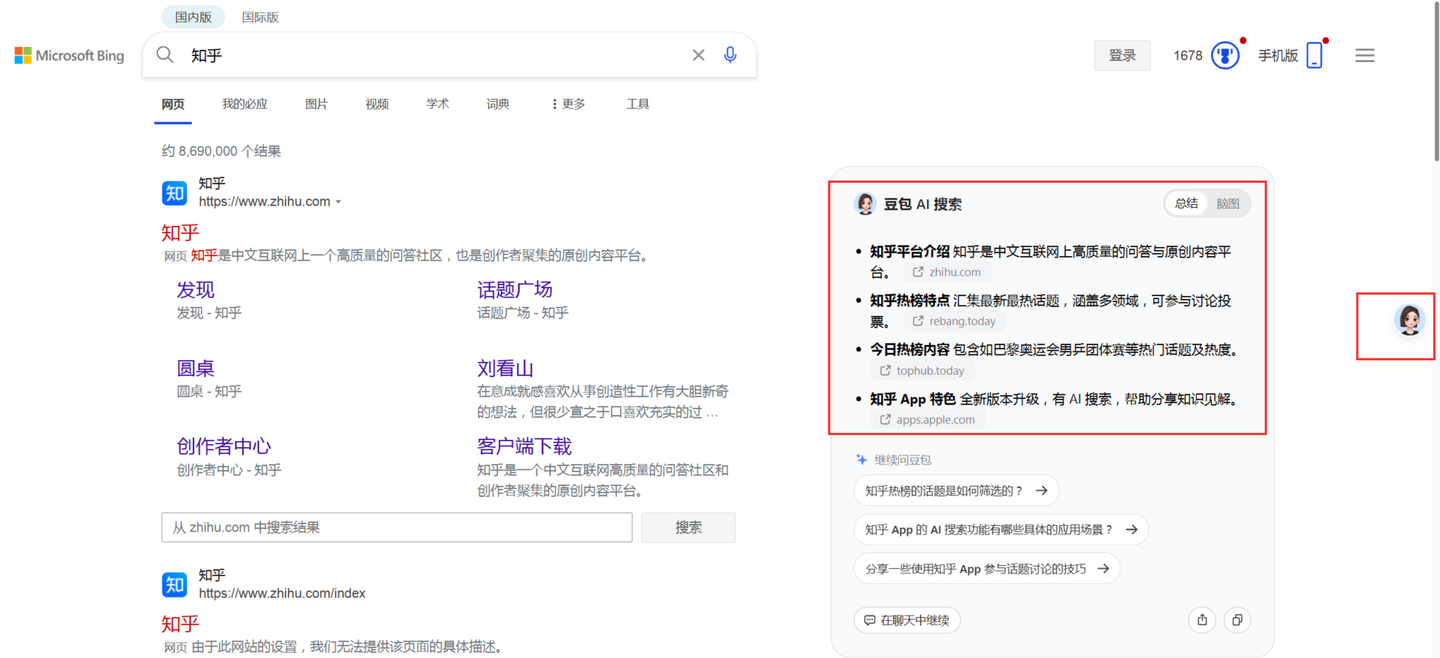Image resolution: width=1440 pixels, height=658 pixels.
Task: Select the 脑图 view toggle
Action: (x=1228, y=203)
